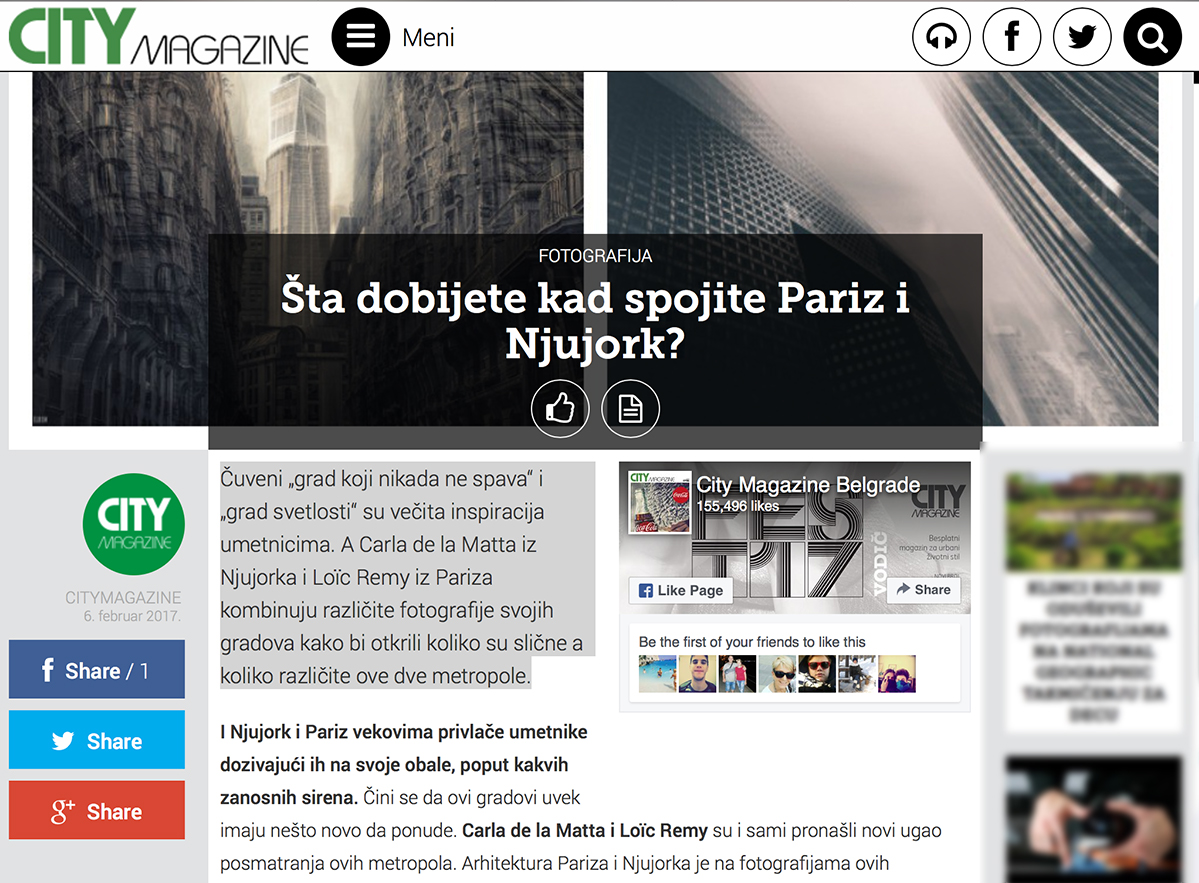Click the left hero skyscraper photo

pos(307,153)
